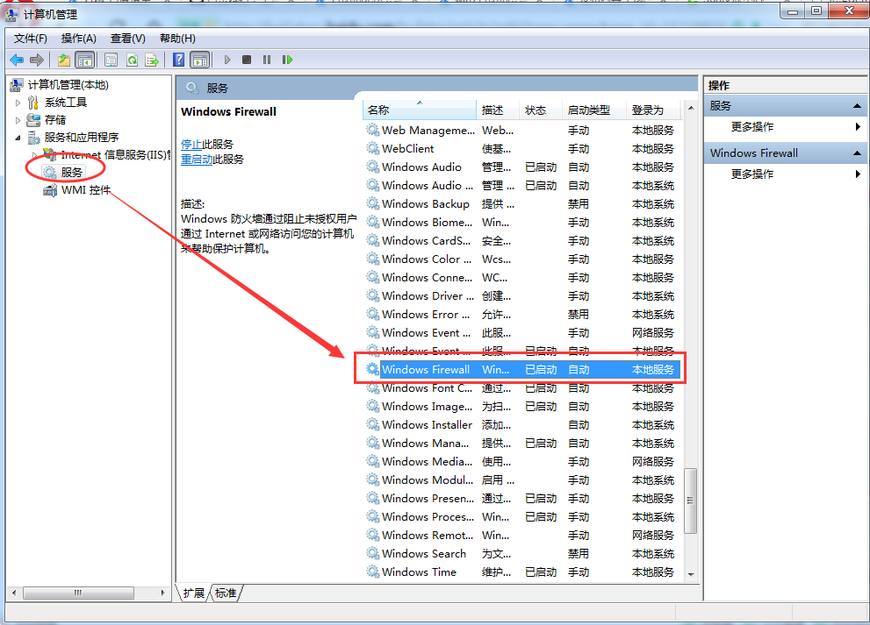Screen dimensions: 870x625
Task: Open the 文件(F) menu
Action: [31, 38]
